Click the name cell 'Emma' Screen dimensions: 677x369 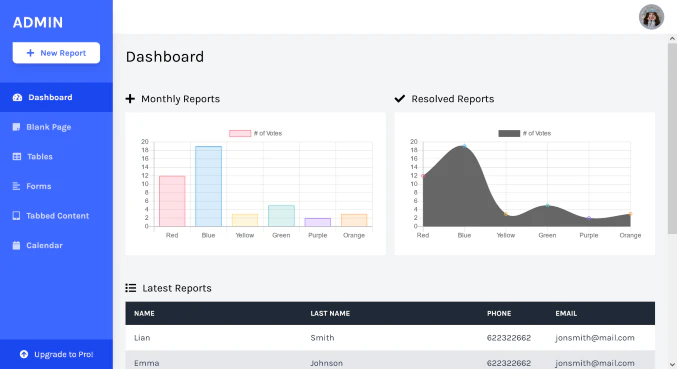[146, 363]
